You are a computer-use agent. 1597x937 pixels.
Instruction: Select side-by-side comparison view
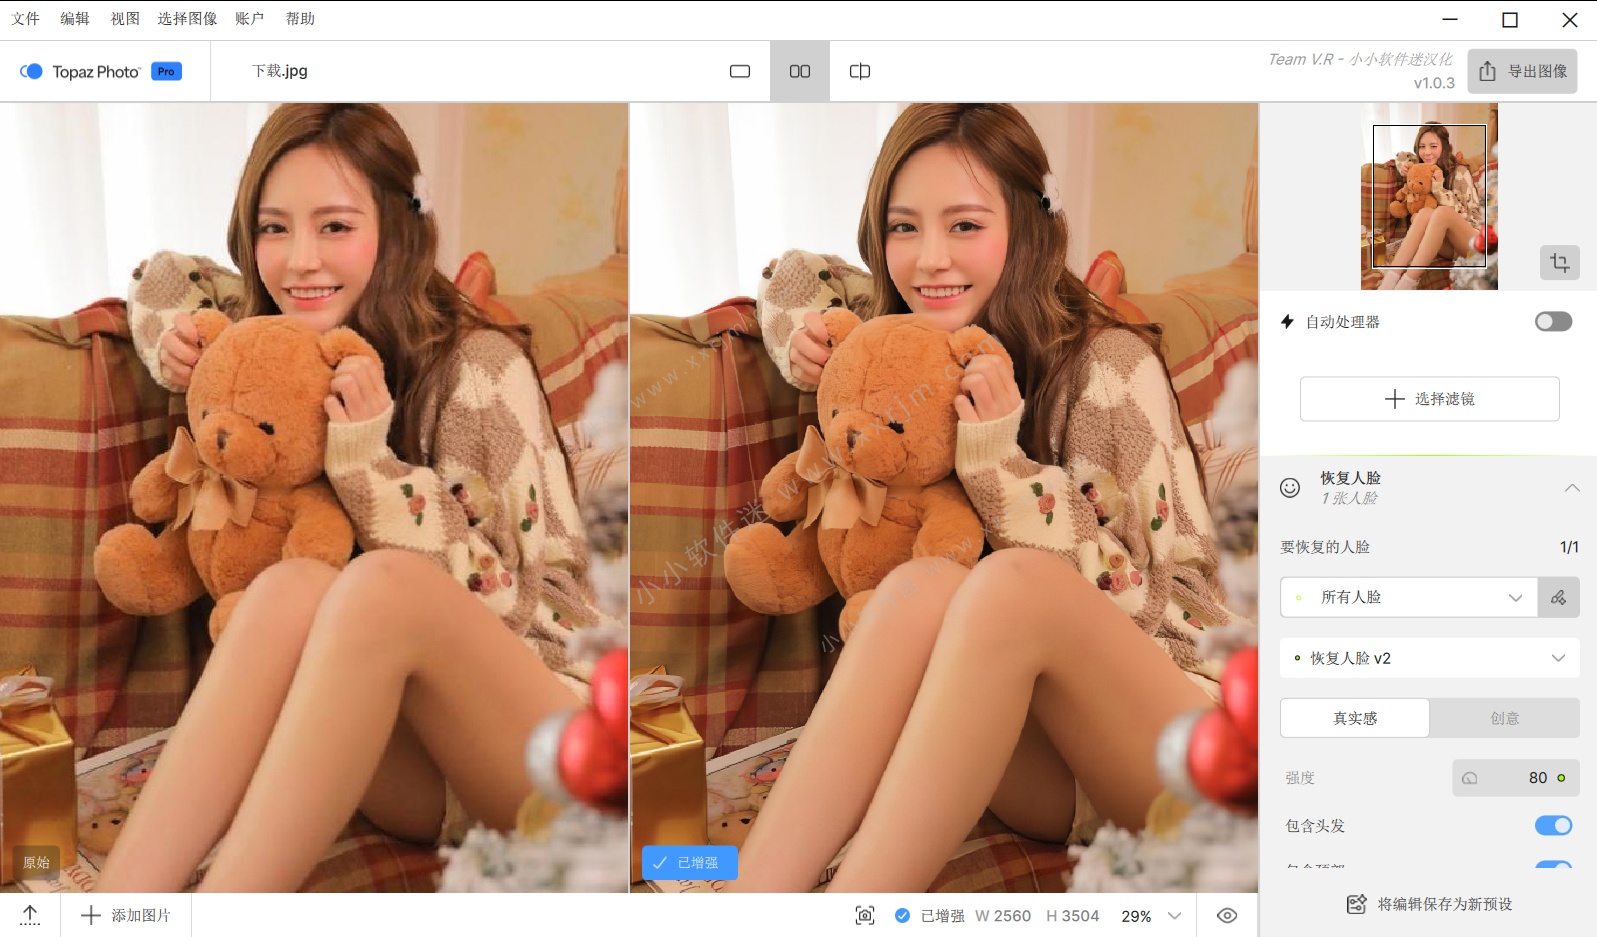(800, 71)
